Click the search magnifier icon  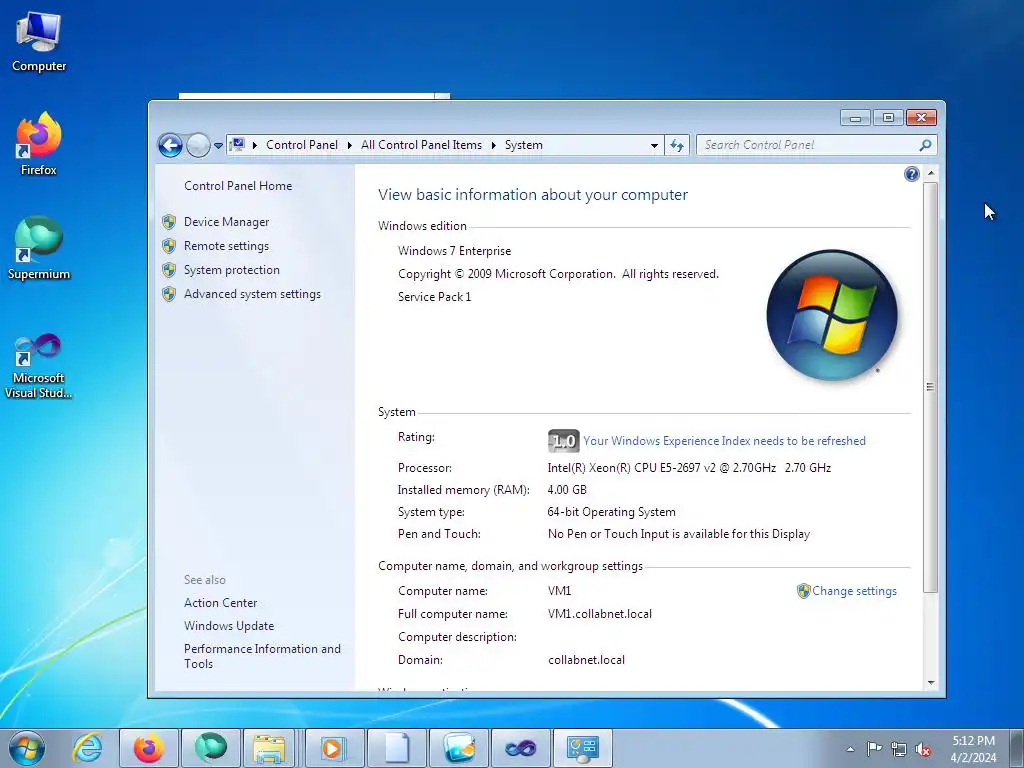925,145
